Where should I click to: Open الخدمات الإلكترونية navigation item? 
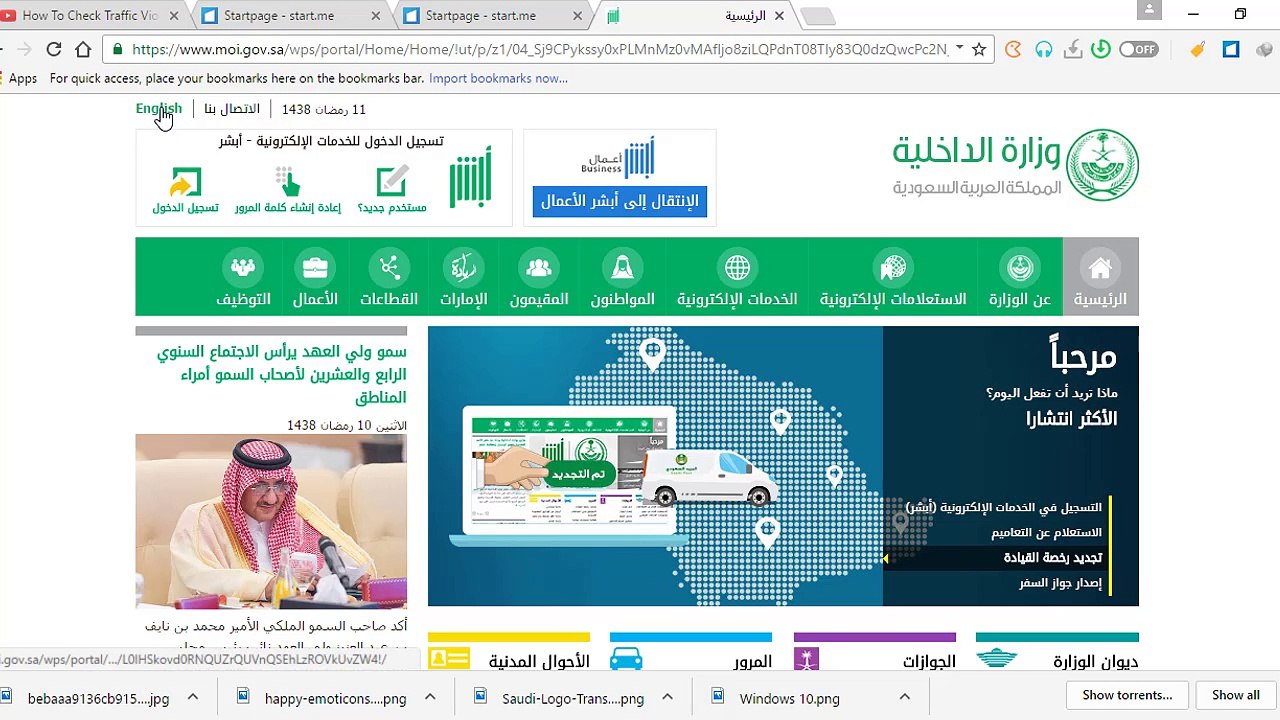737,277
